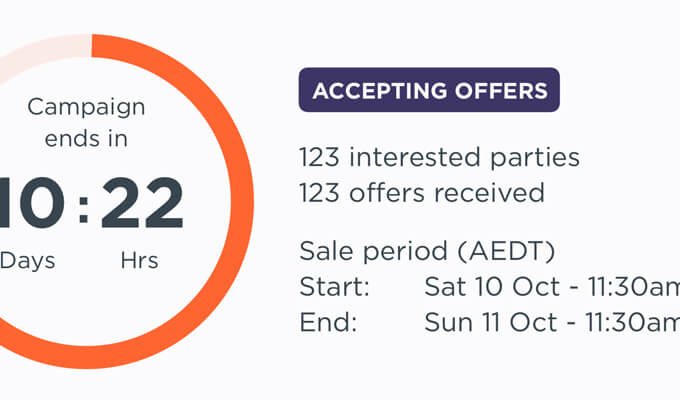Select the Start label
The width and height of the screenshot is (680, 400).
(334, 287)
